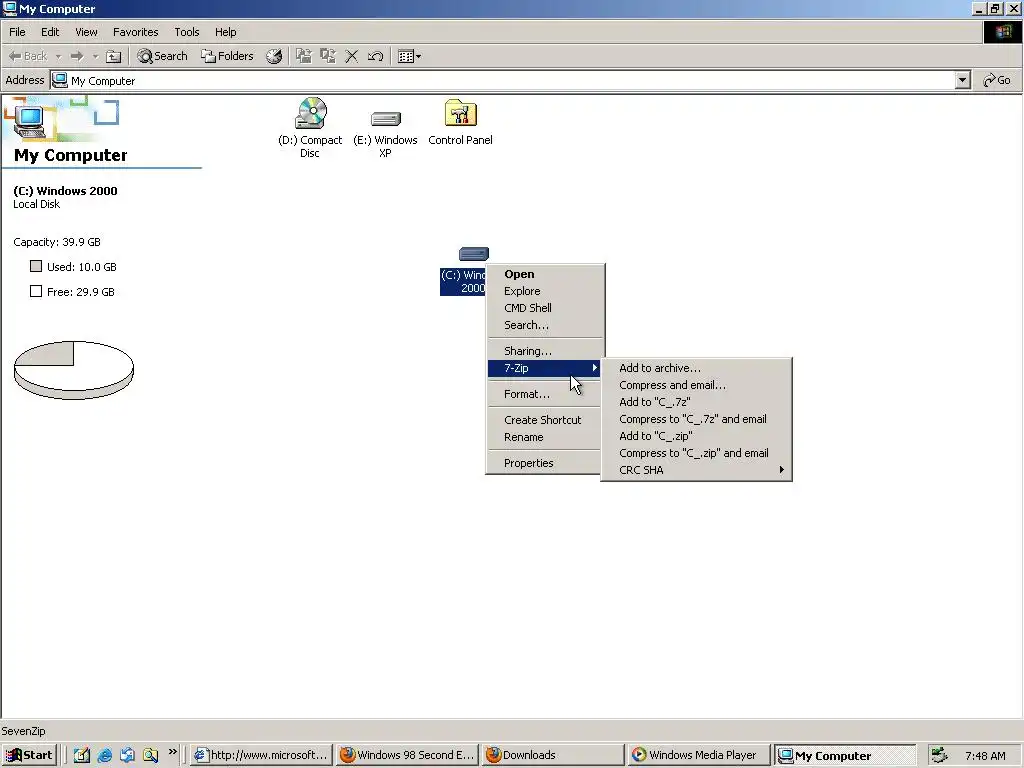Select Add to "C_.7z" option
1024x768 pixels.
696,402
